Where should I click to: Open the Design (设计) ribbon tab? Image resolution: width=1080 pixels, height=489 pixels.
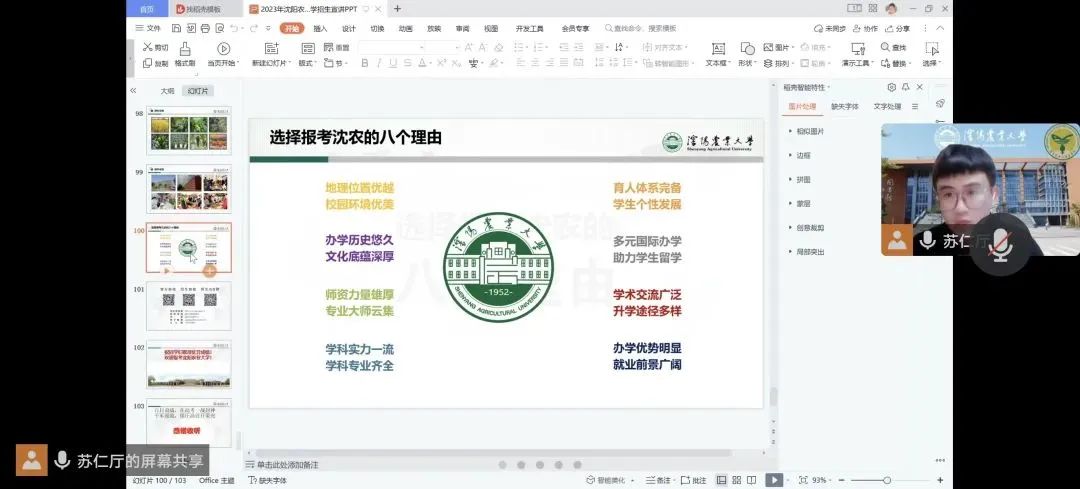pos(349,28)
